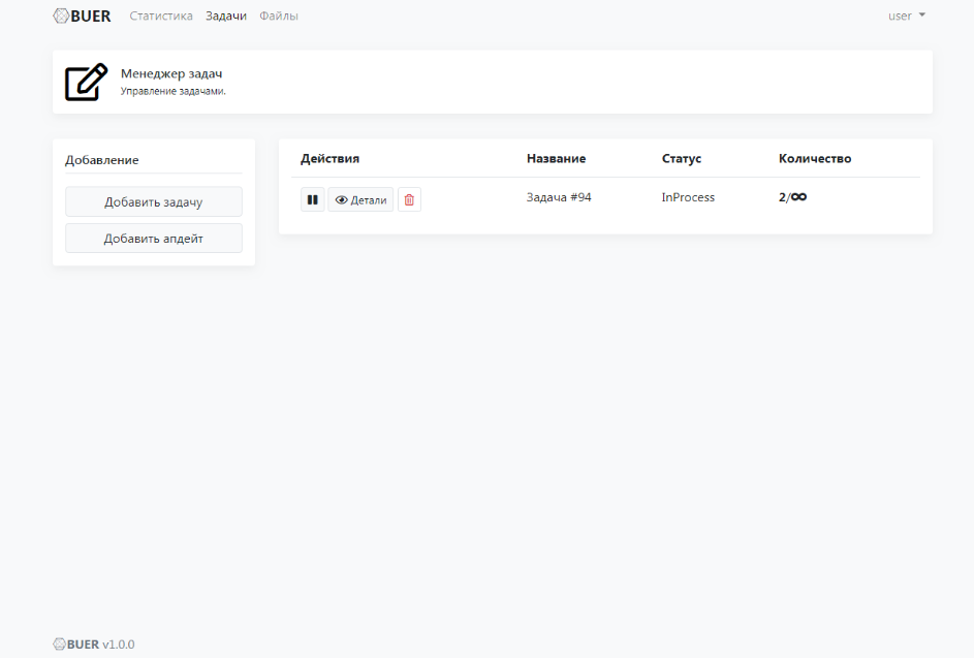The width and height of the screenshot is (974, 658).
Task: Click the InProcess status text
Action: point(688,197)
